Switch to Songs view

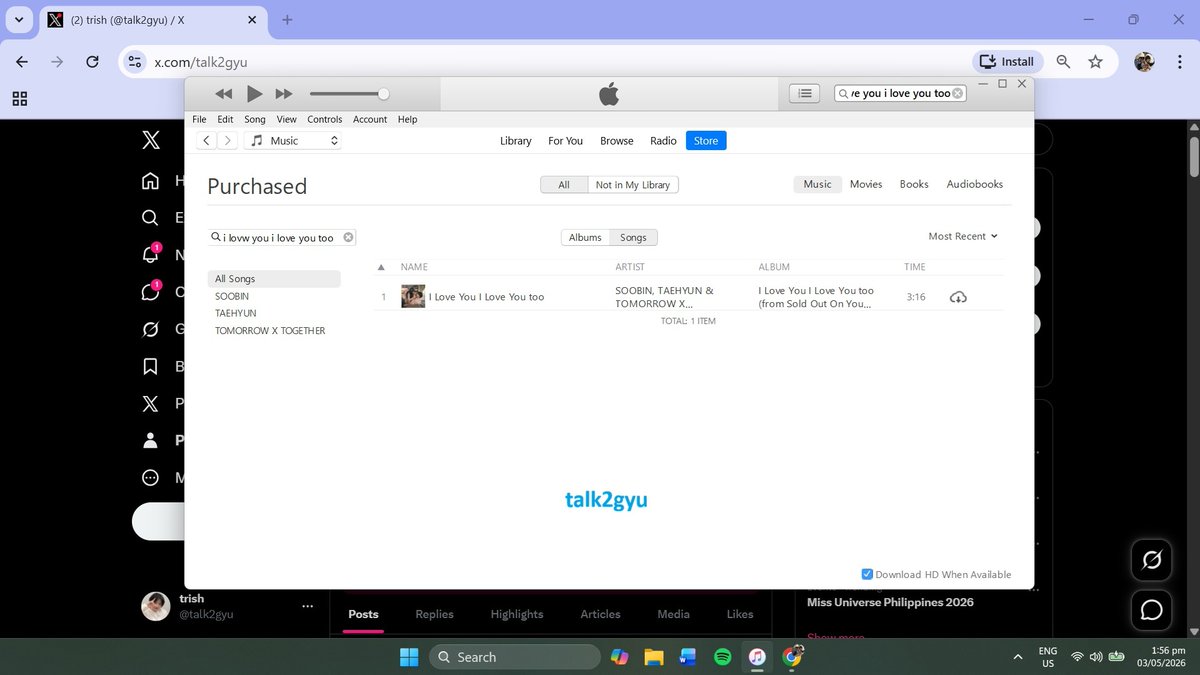(x=633, y=238)
